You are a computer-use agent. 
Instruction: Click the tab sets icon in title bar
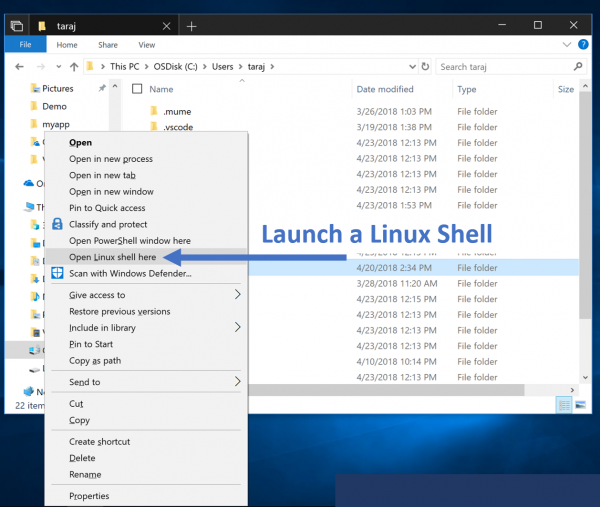pos(17,25)
